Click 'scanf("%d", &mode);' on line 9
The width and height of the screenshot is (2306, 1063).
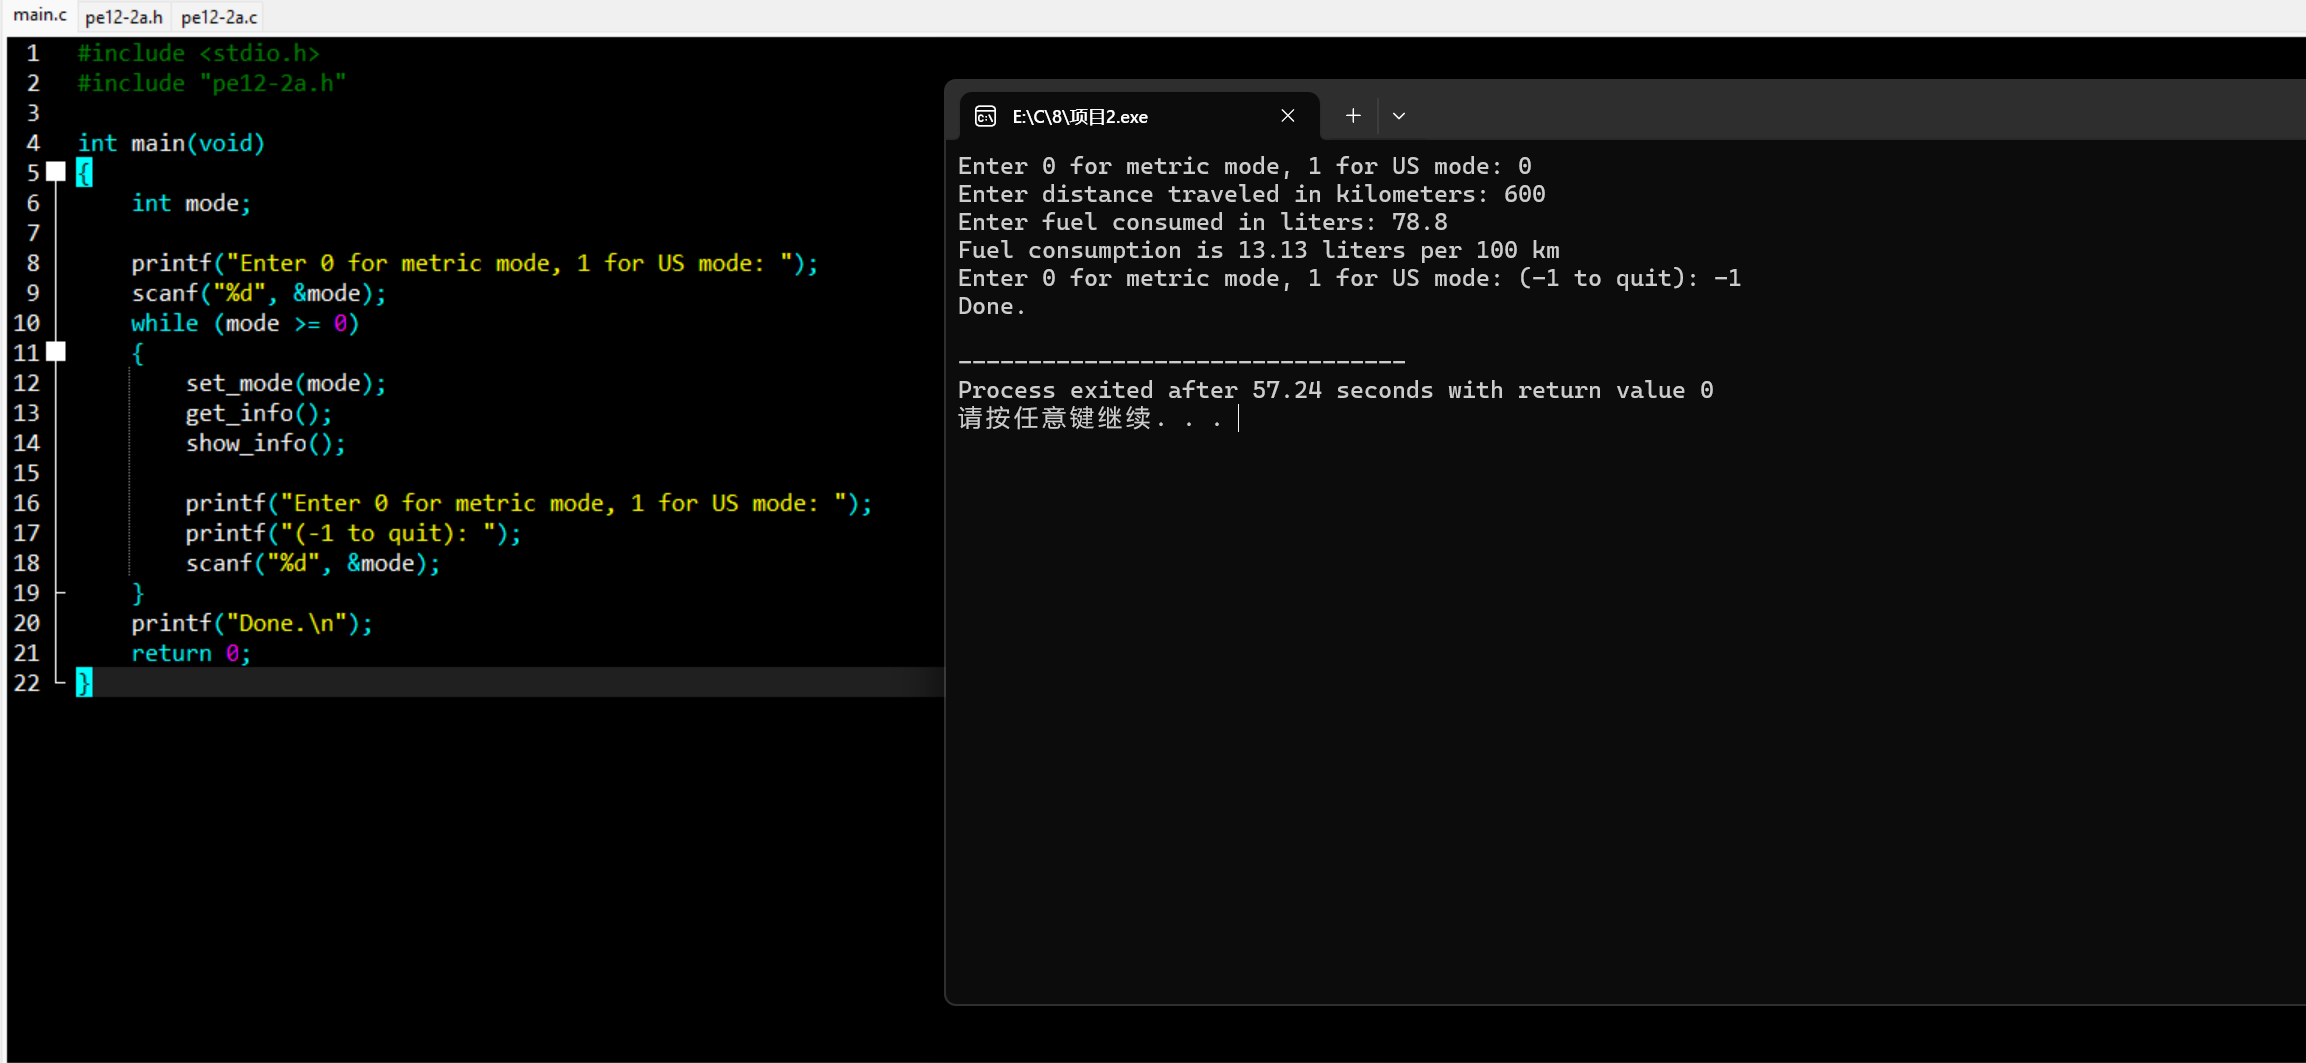click(x=259, y=293)
